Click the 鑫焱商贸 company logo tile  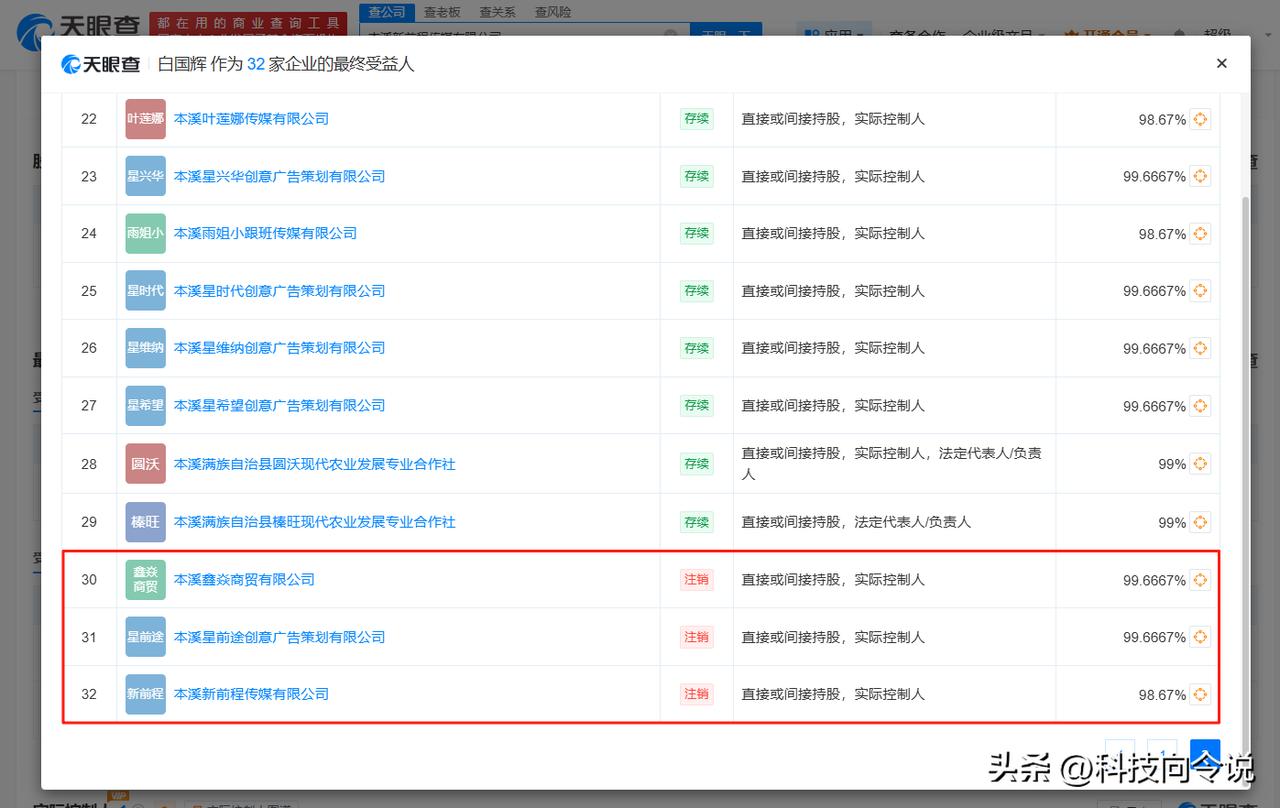point(145,579)
